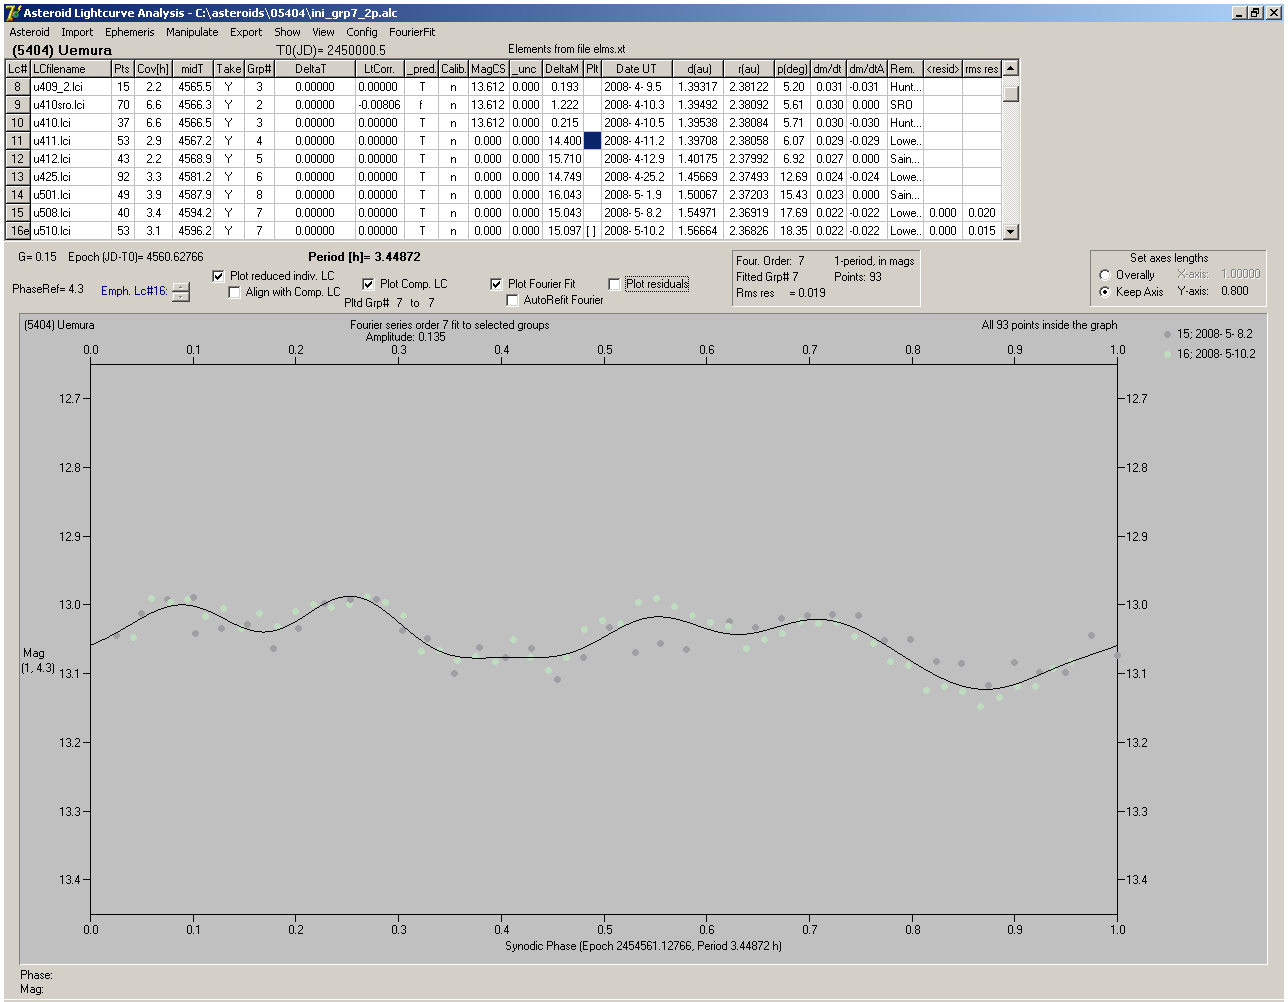
Task: Open the Import menu
Action: tap(77, 32)
